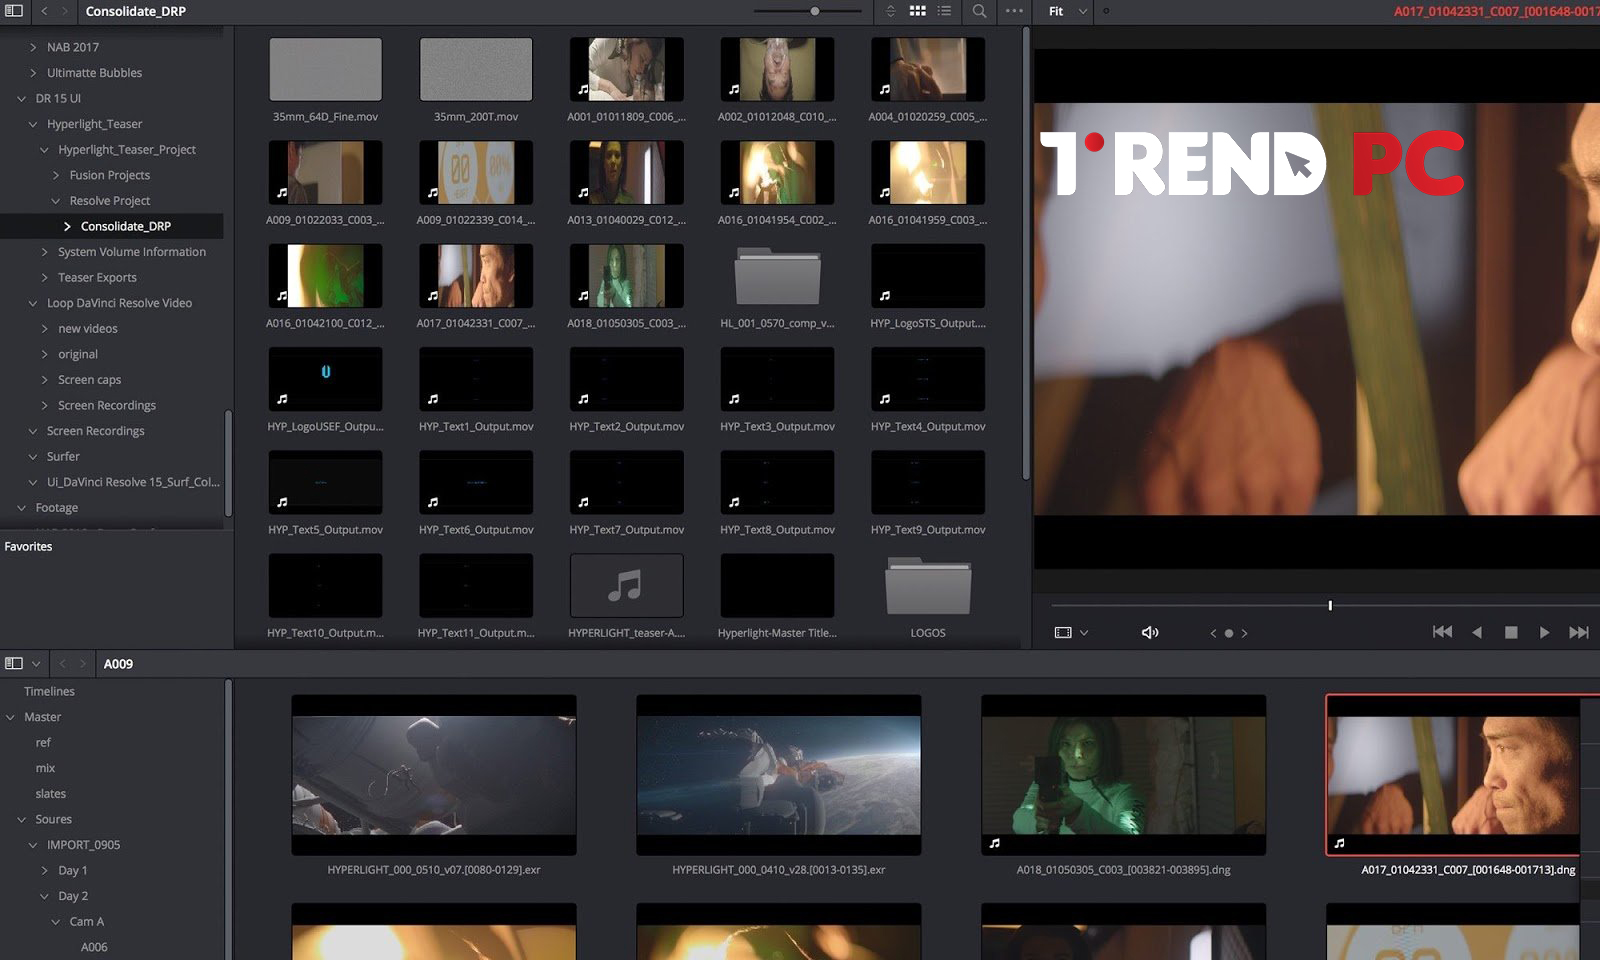Go back with the media browser back arrow
Image resolution: width=1600 pixels, height=960 pixels.
pyautogui.click(x=44, y=11)
